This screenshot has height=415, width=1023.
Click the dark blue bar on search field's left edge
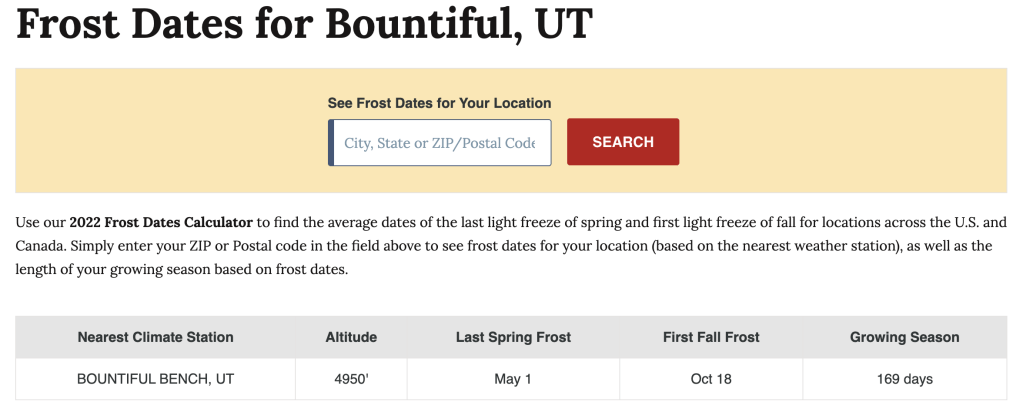point(331,143)
